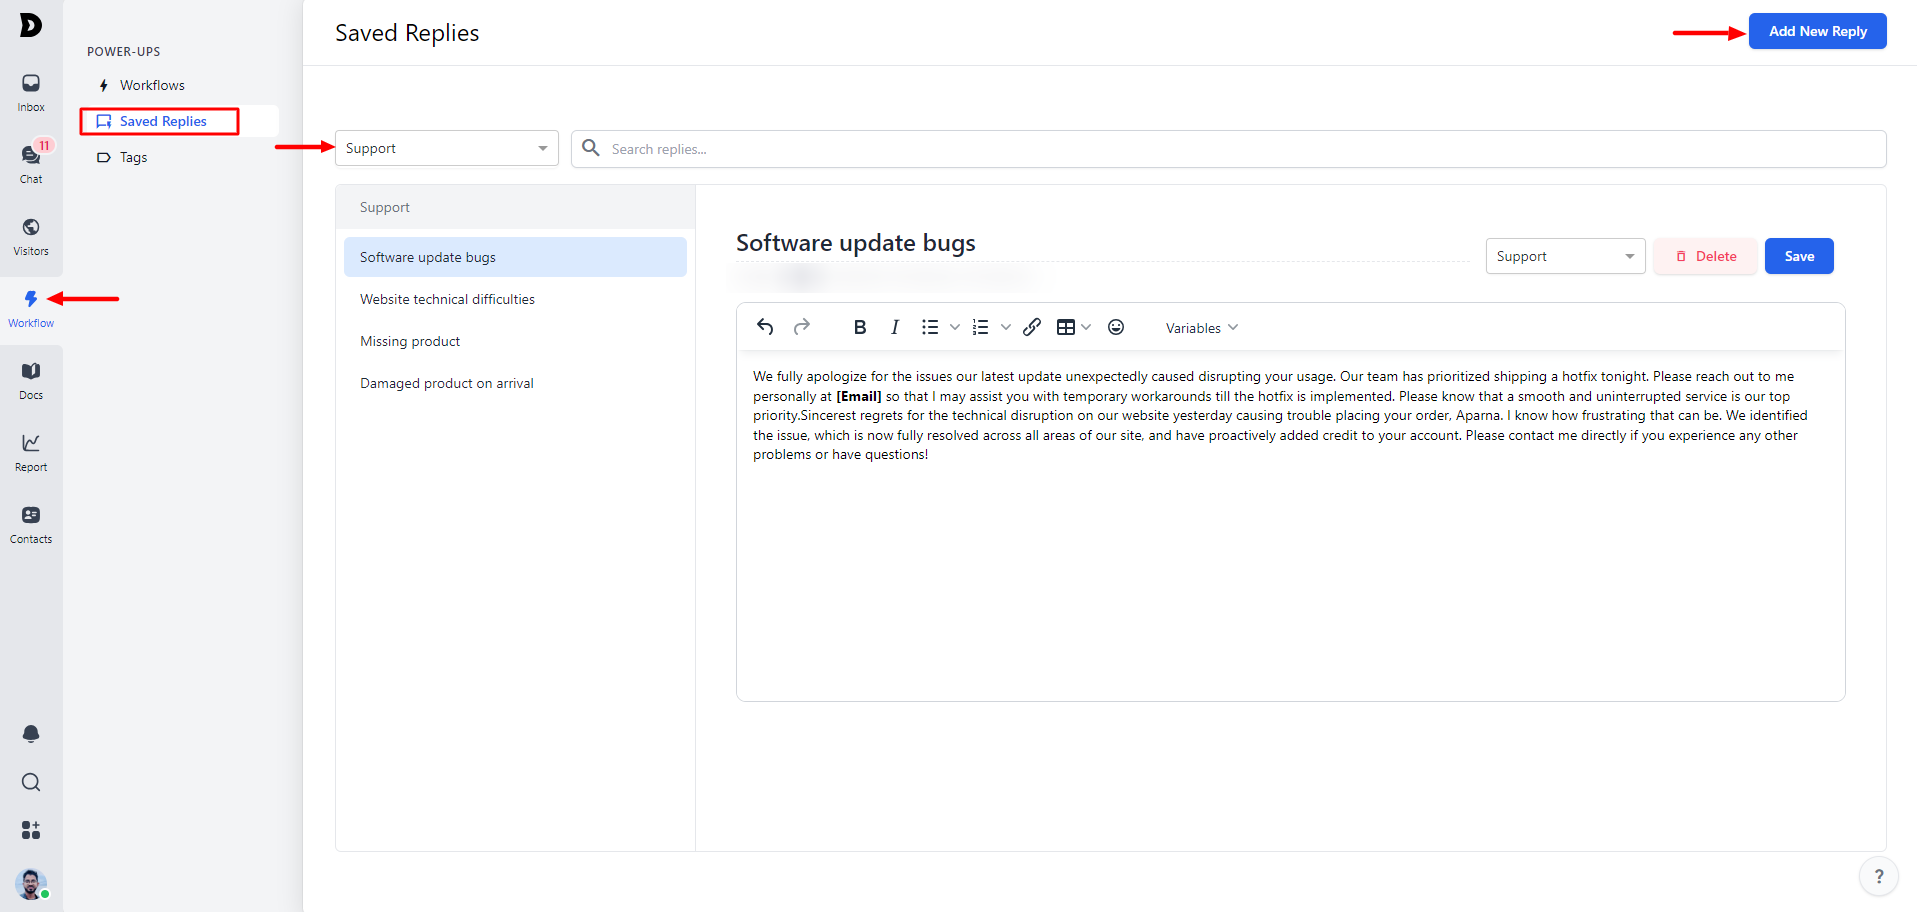Viewport: 1917px width, 912px height.
Task: Toggle italic formatting in the editor
Action: (895, 327)
